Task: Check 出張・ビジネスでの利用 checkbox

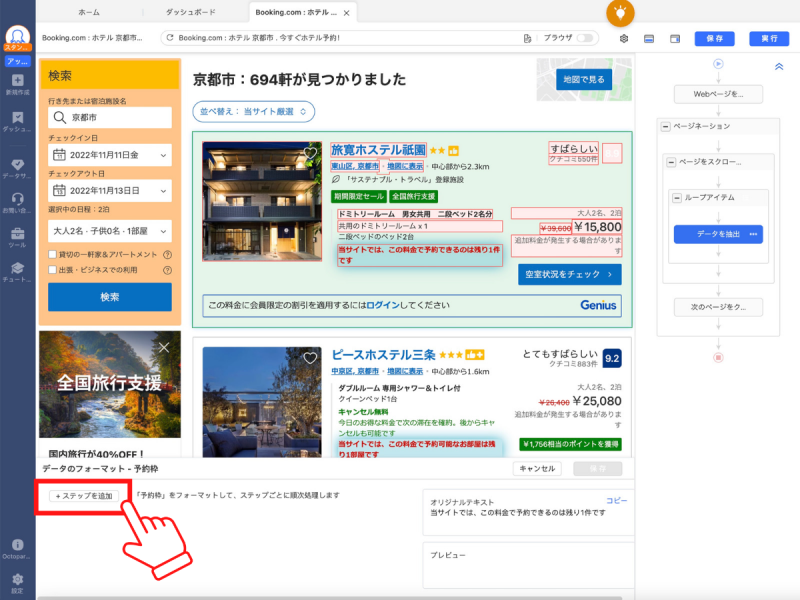Action: point(52,269)
